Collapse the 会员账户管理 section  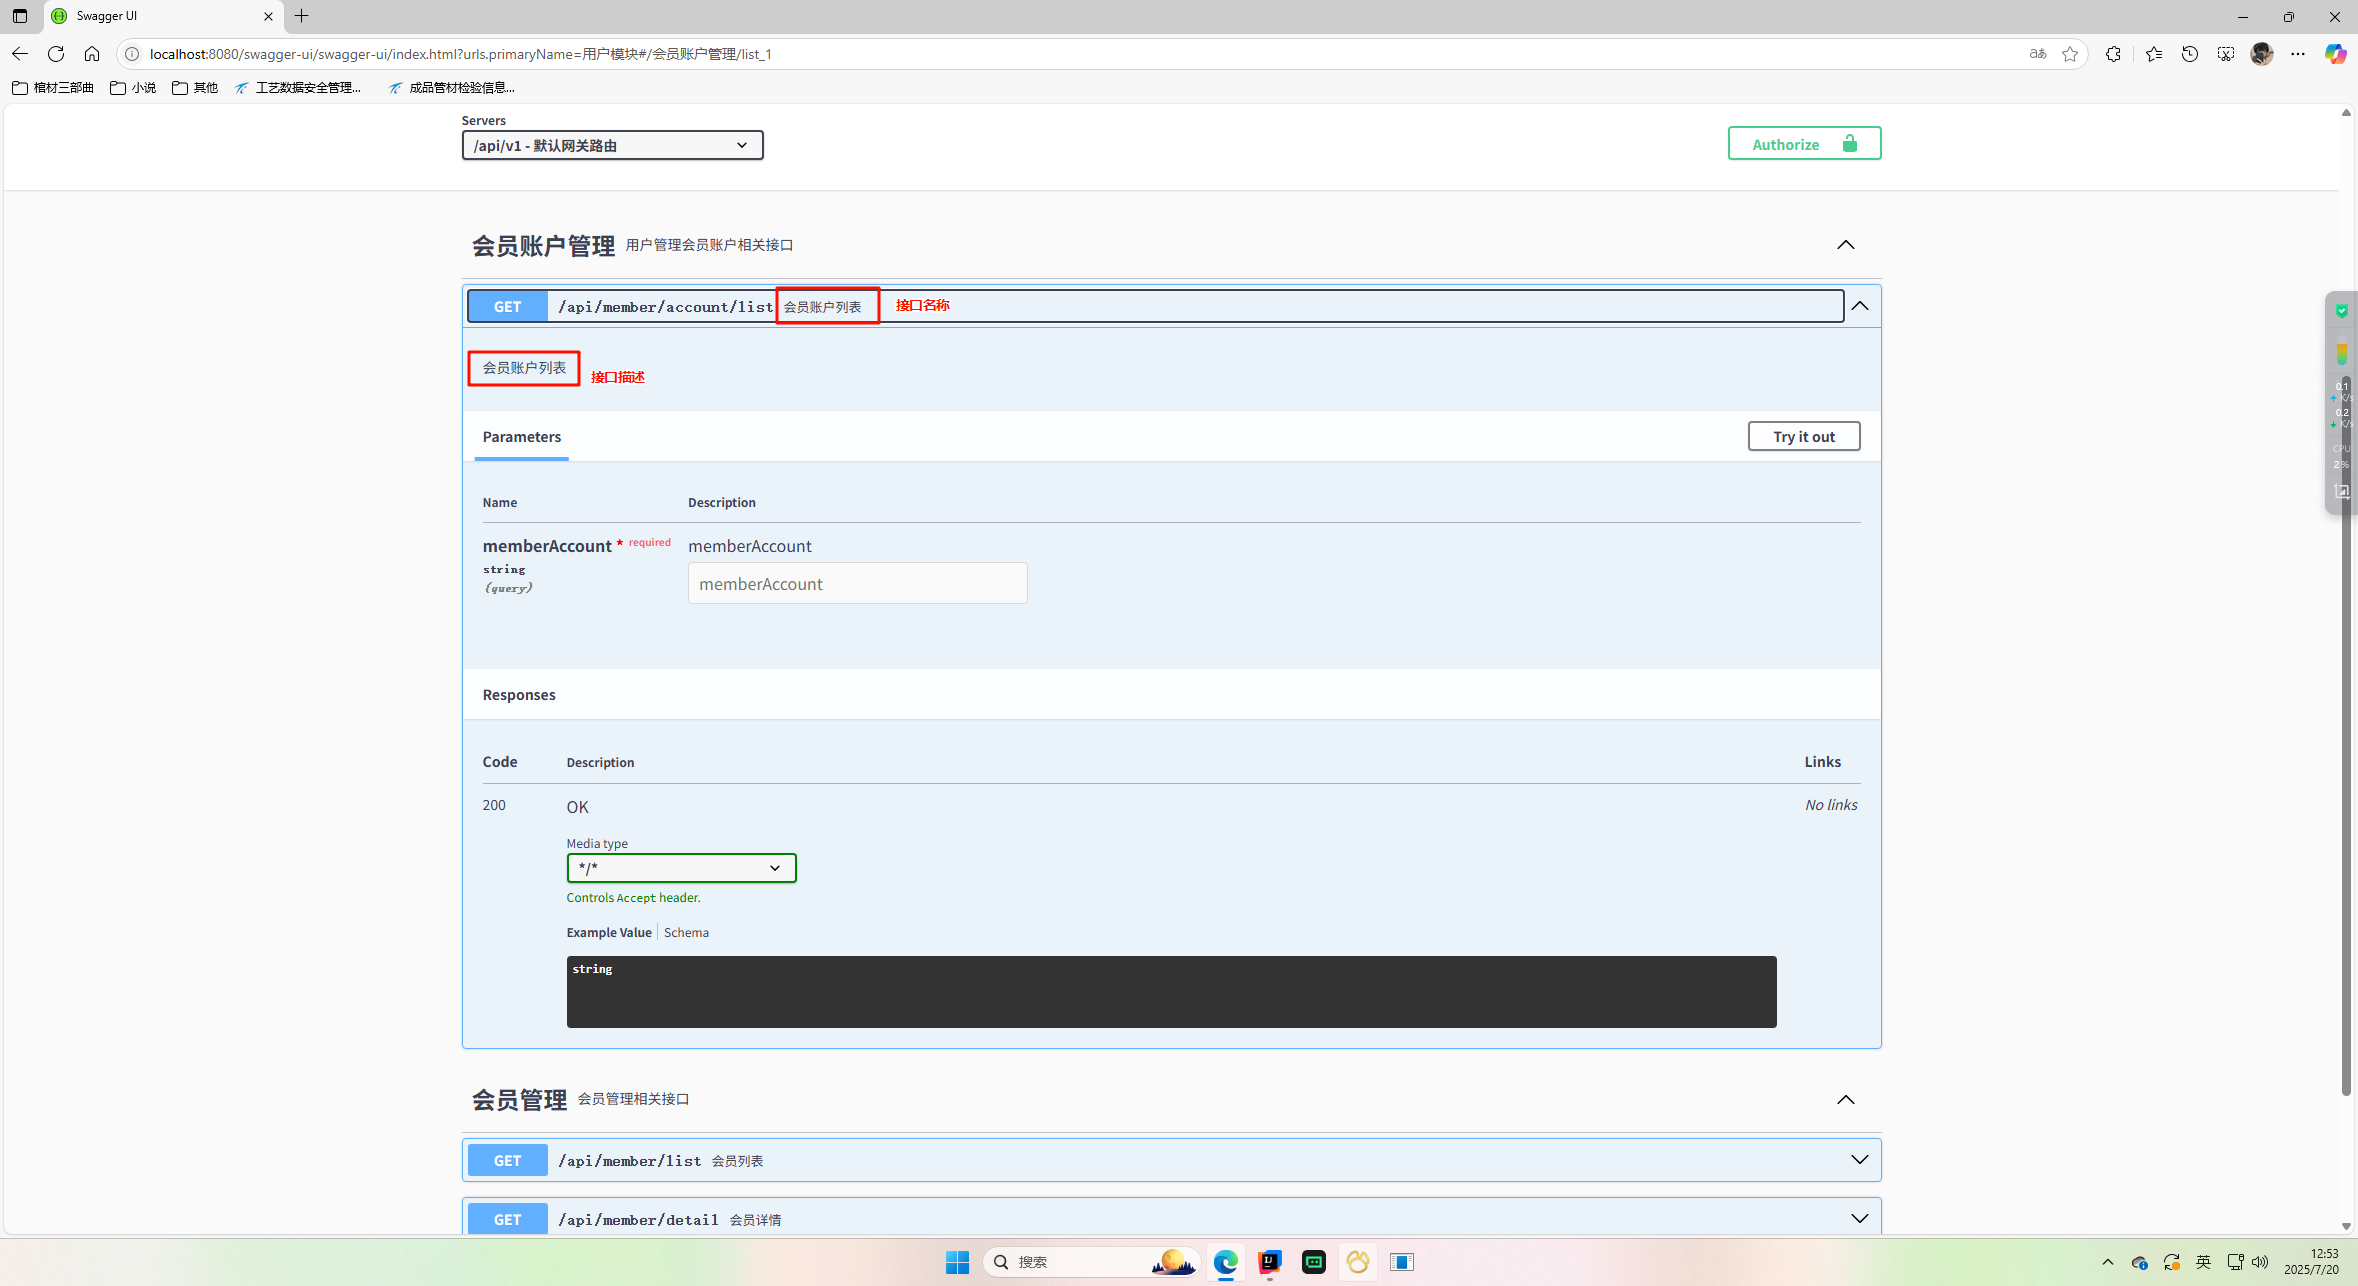1845,244
